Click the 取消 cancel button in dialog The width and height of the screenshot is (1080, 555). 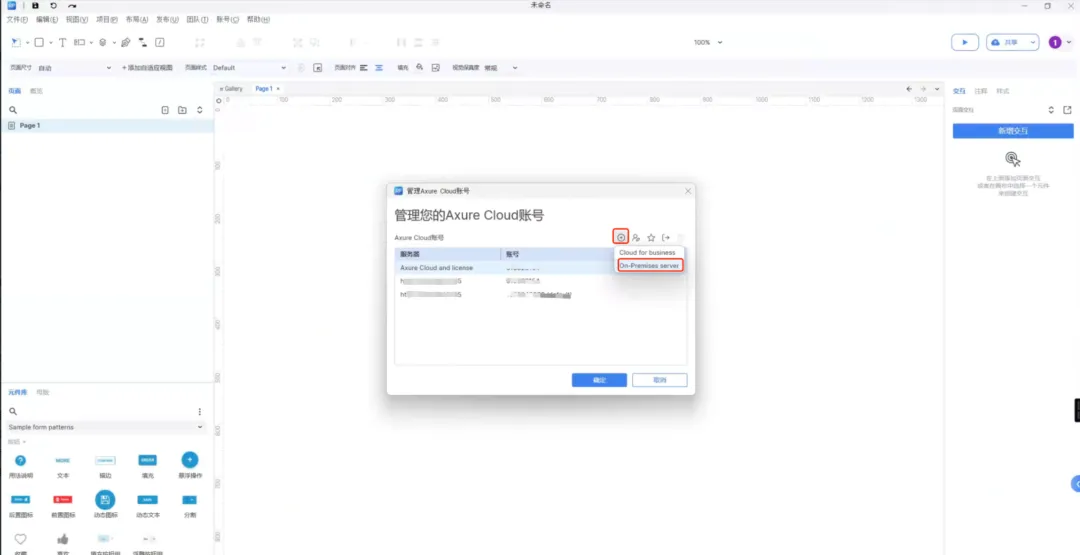(x=659, y=380)
